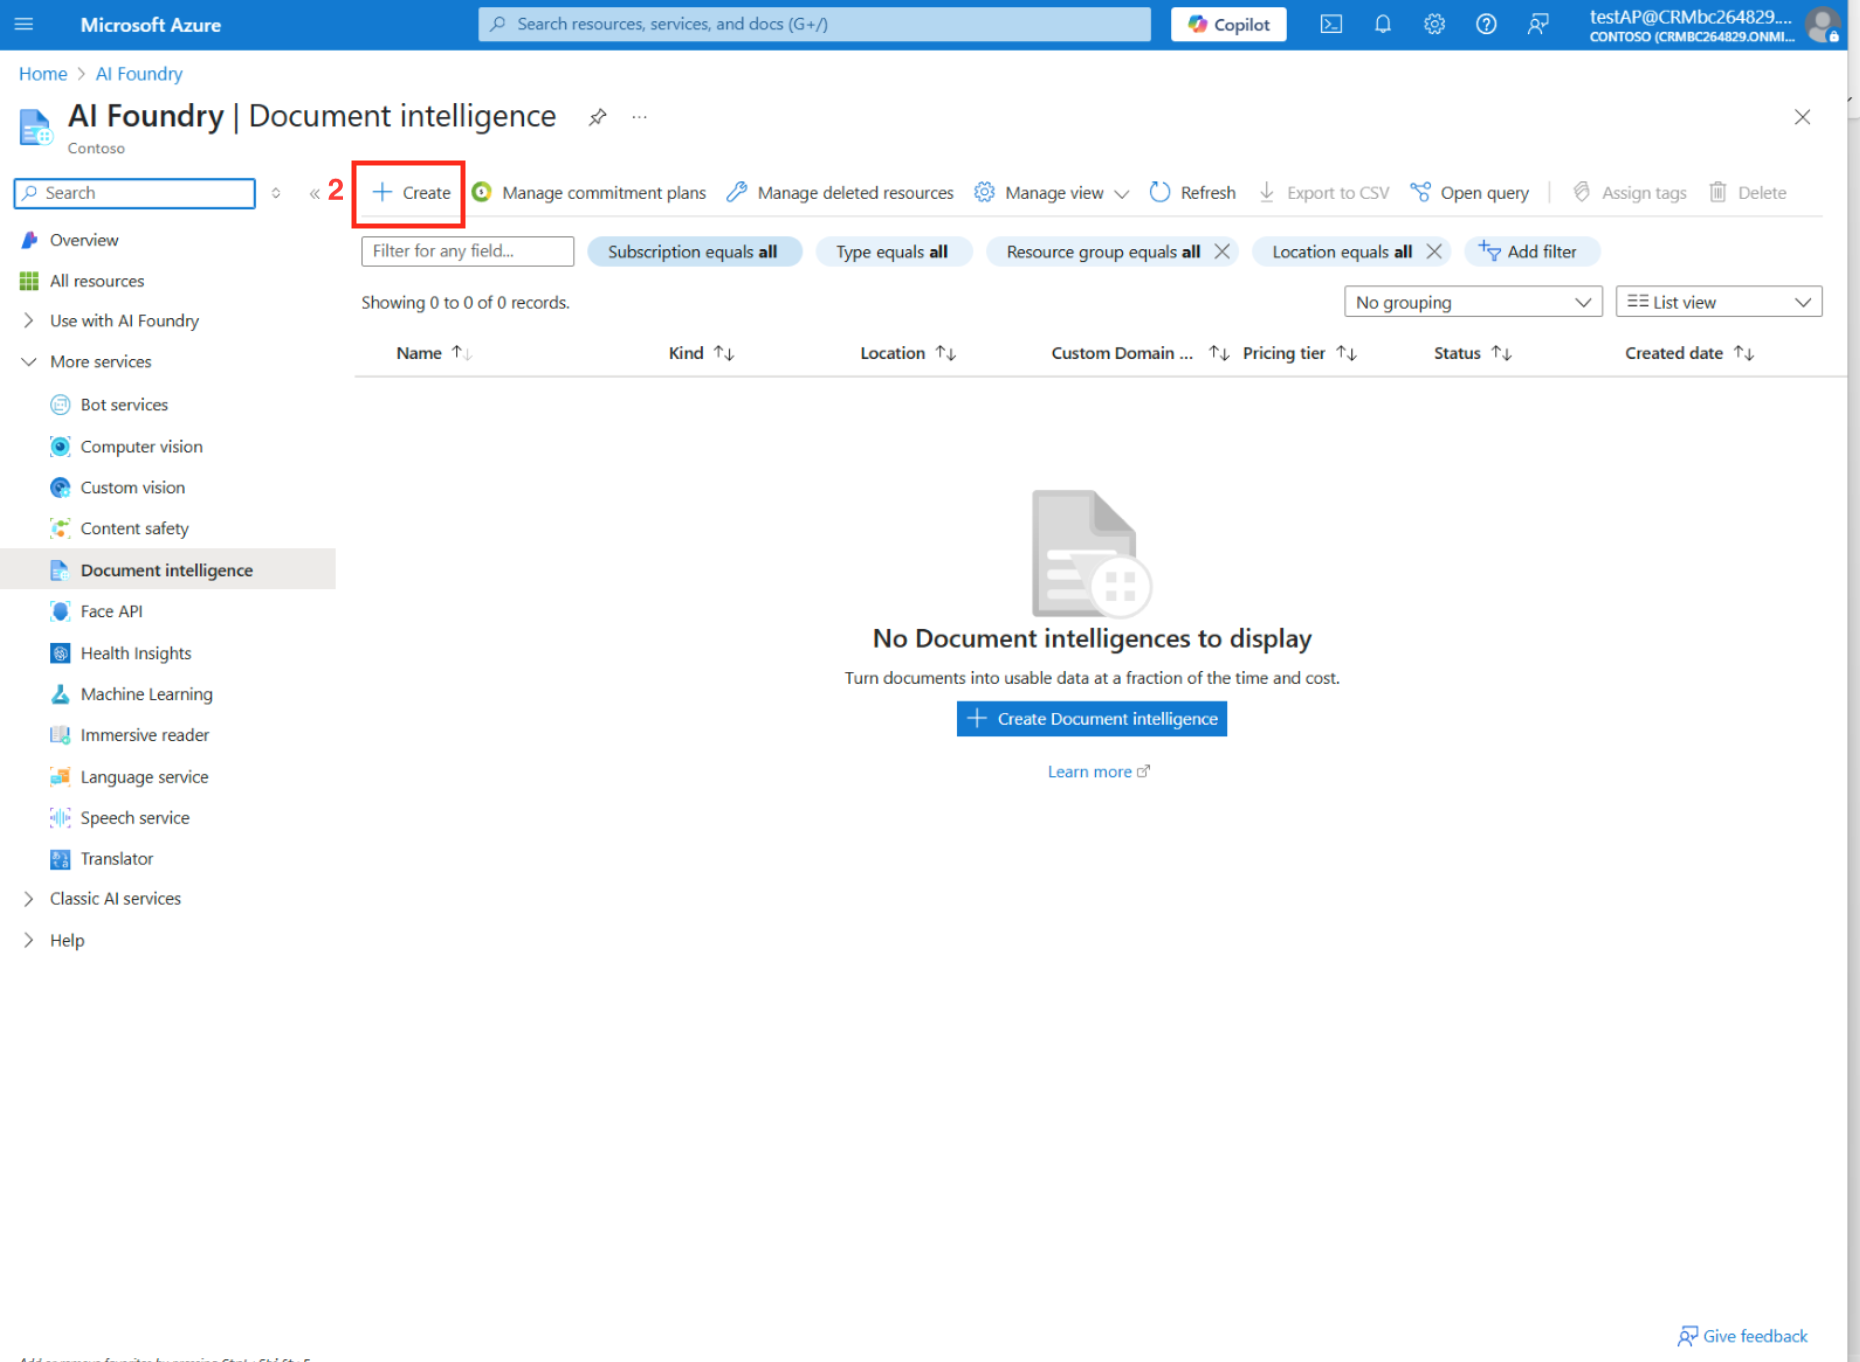Screen dimensions: 1860x1362
Task: Open the user account avatar
Action: [1822, 24]
